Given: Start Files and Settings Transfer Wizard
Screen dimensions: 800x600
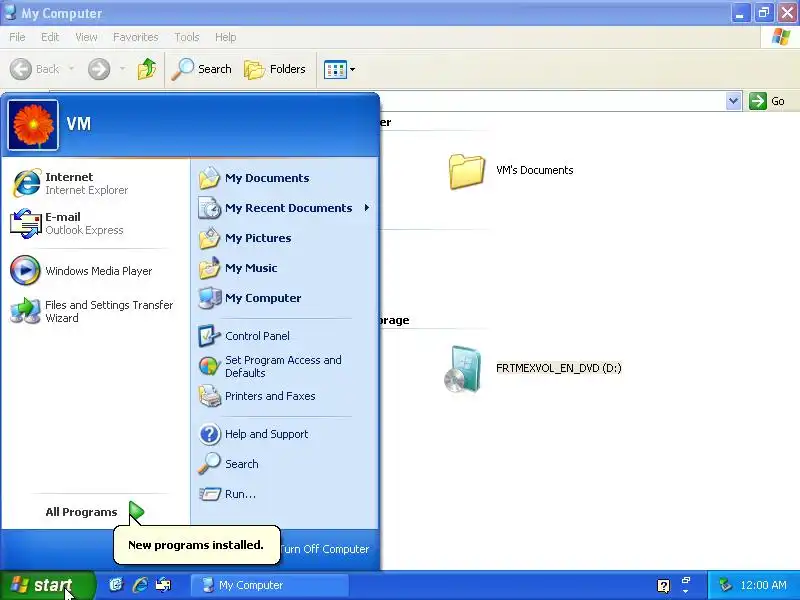Looking at the screenshot, I should tap(95, 311).
